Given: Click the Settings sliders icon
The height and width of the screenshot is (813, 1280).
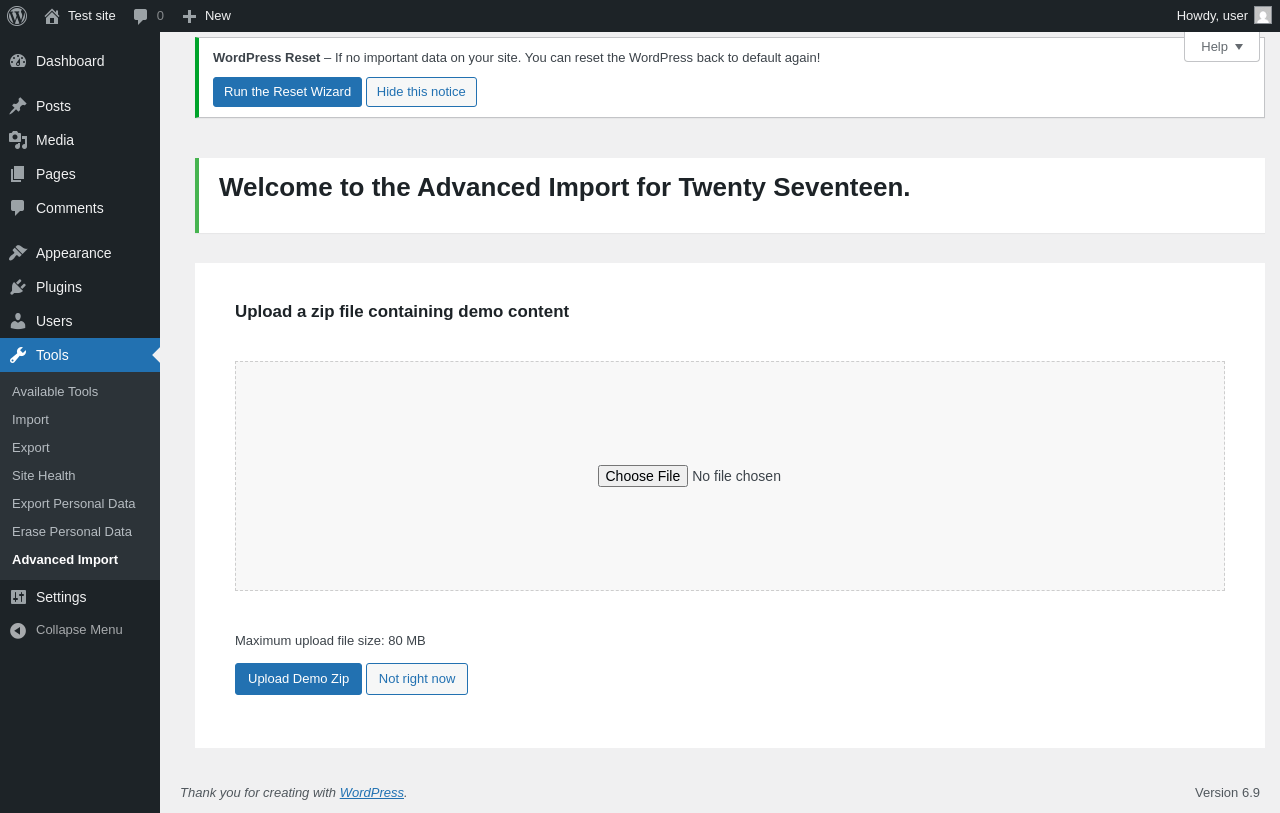Looking at the screenshot, I should click(18, 597).
